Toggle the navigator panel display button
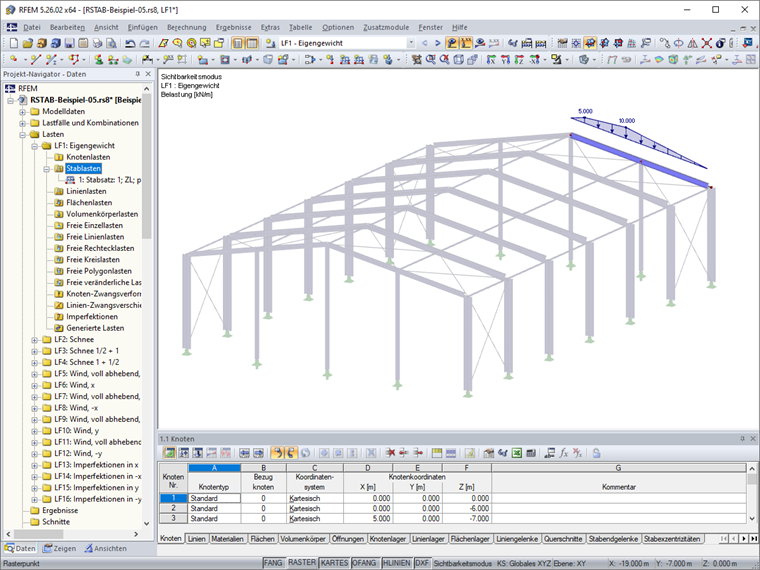The width and height of the screenshot is (760, 570). (x=238, y=43)
